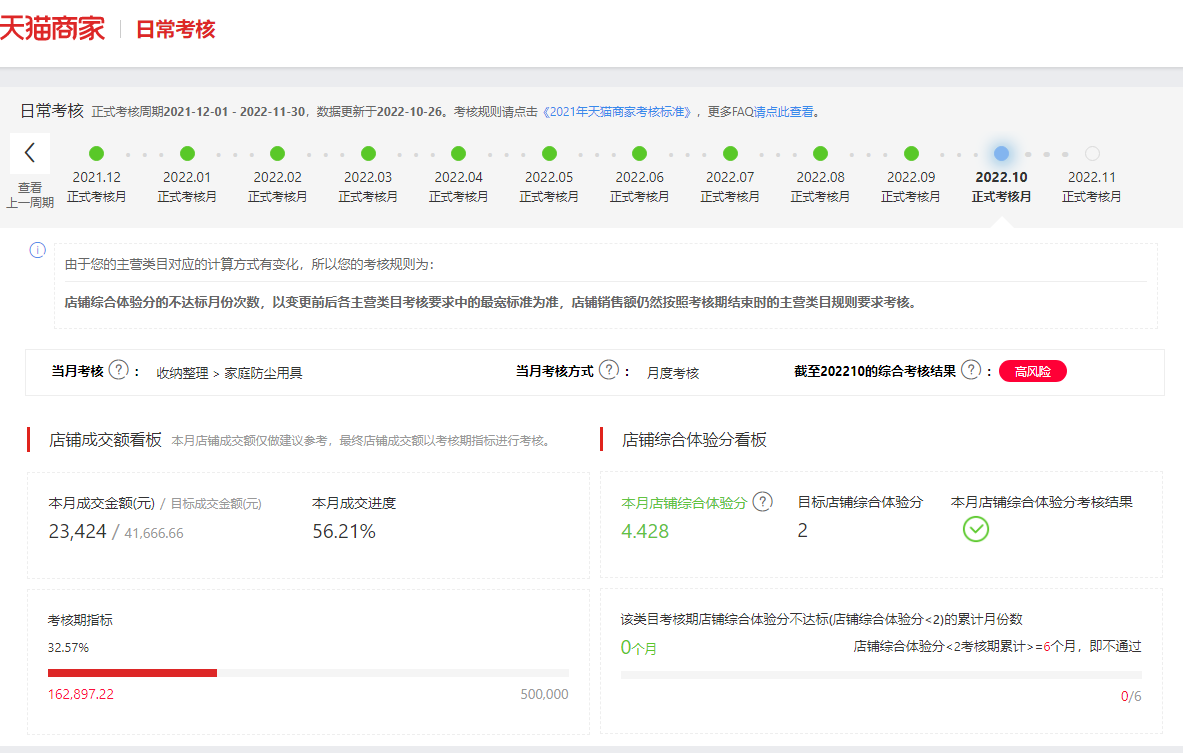This screenshot has width=1183, height=753.
Task: Click the 0个月 below-standard month count
Action: pyautogui.click(x=638, y=647)
